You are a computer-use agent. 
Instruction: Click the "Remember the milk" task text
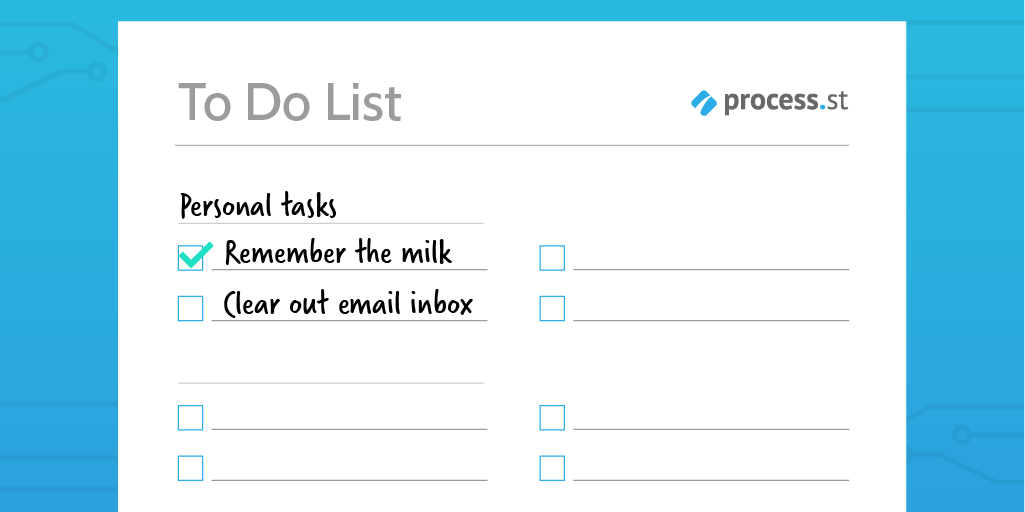338,253
